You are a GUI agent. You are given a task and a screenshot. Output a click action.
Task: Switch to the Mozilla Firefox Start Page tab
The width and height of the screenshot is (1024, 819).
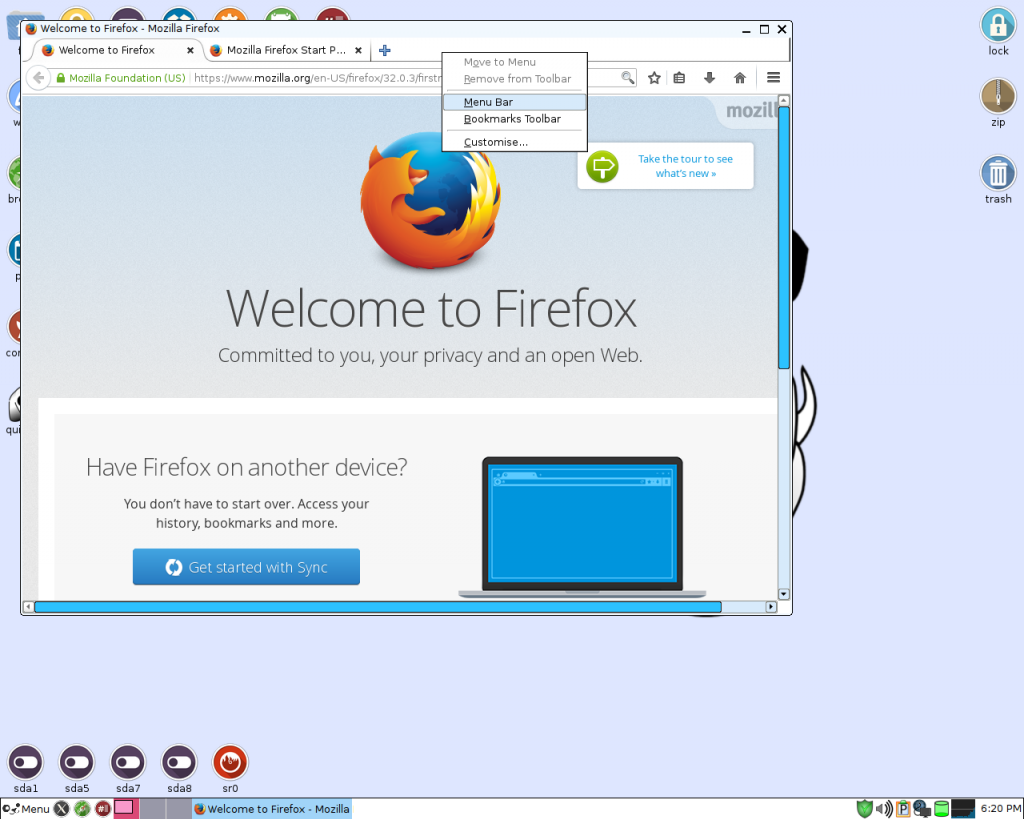point(286,50)
